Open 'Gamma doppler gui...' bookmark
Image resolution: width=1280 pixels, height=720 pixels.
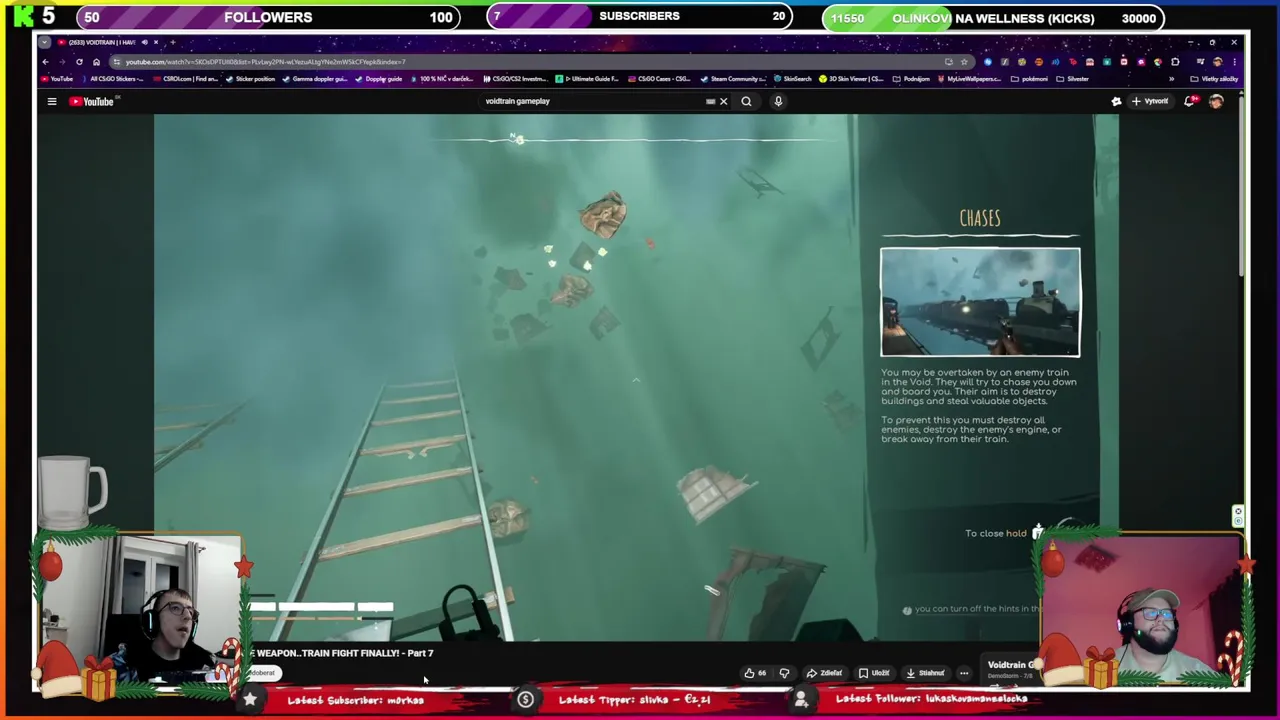pos(314,79)
